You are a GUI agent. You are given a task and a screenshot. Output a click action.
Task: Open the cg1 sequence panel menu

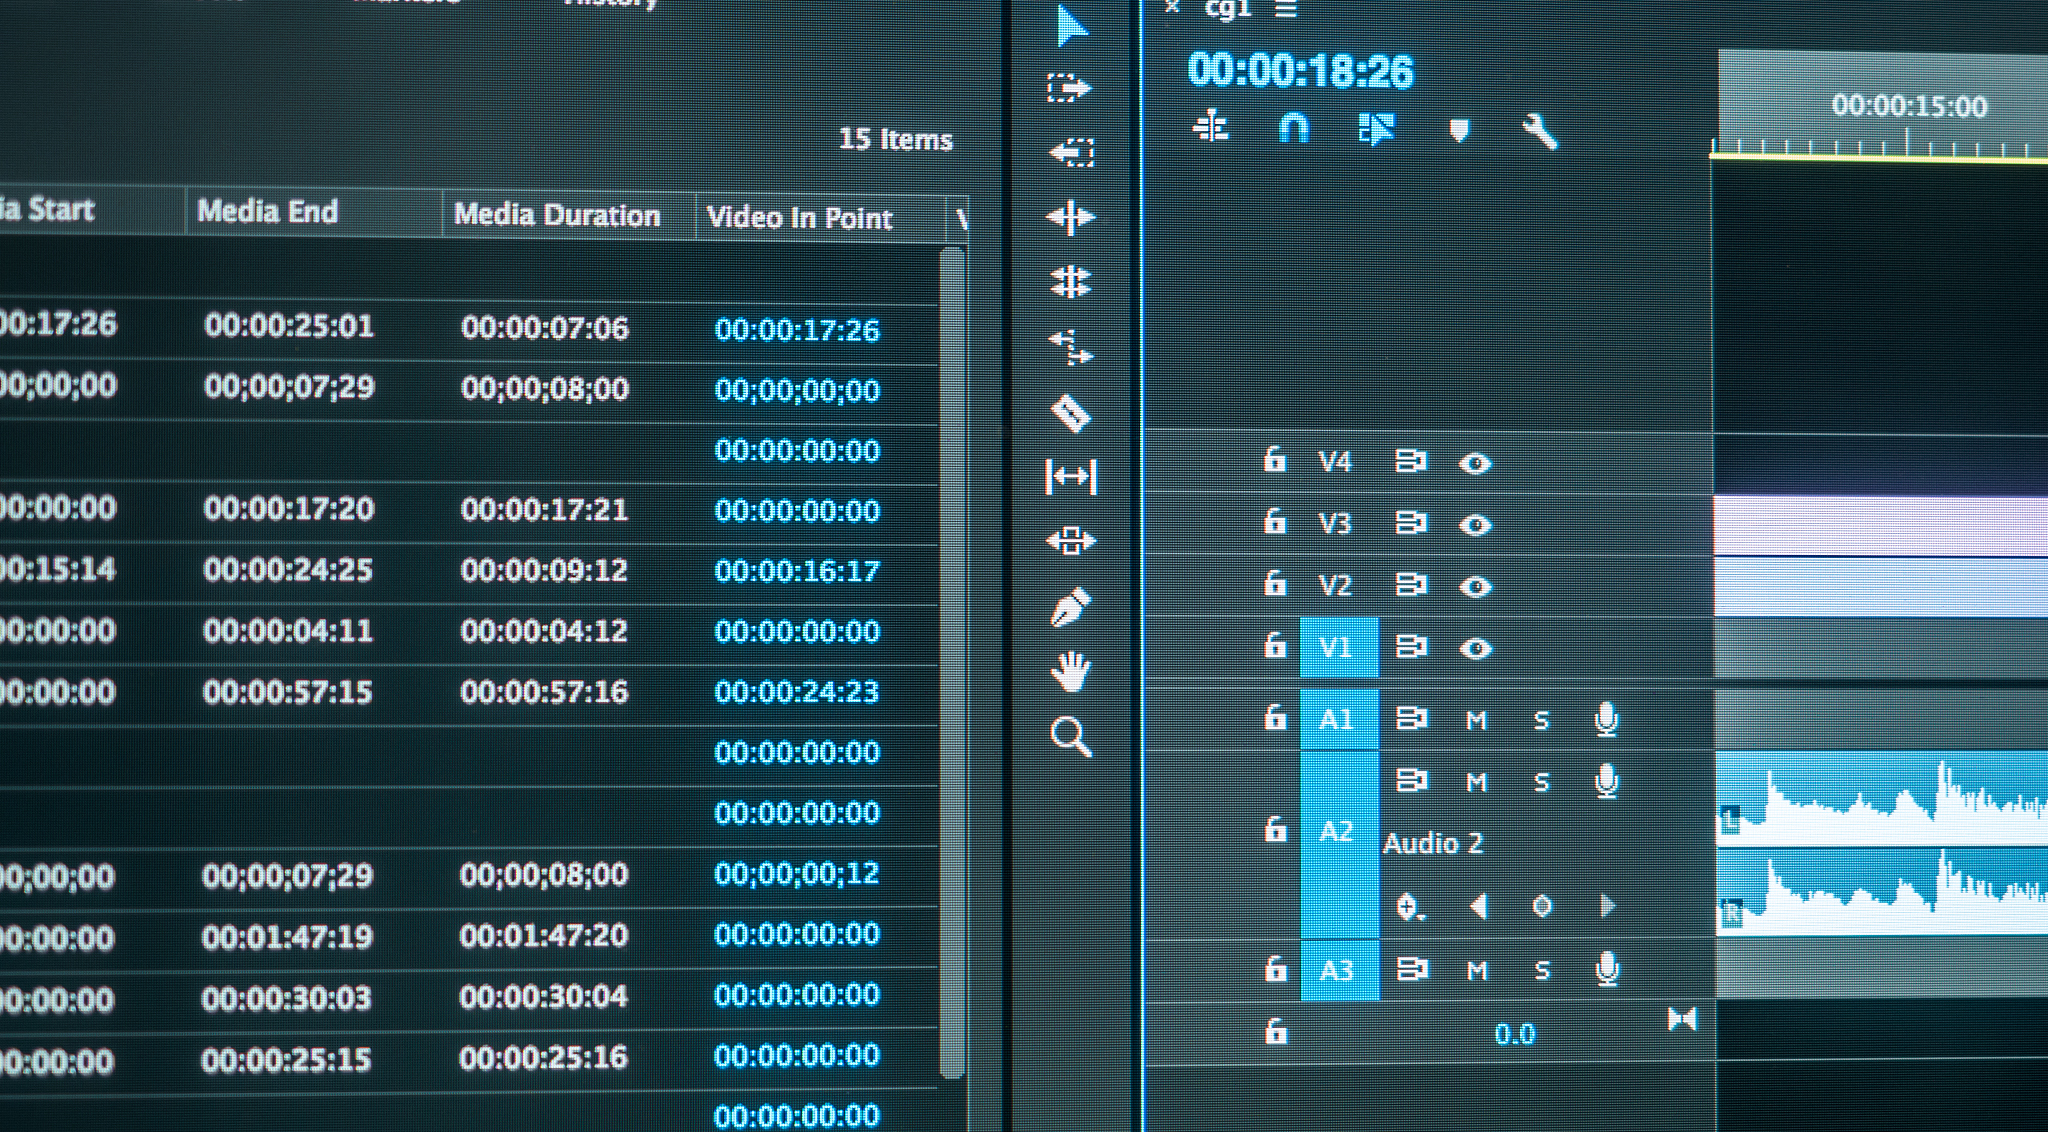tap(1286, 10)
